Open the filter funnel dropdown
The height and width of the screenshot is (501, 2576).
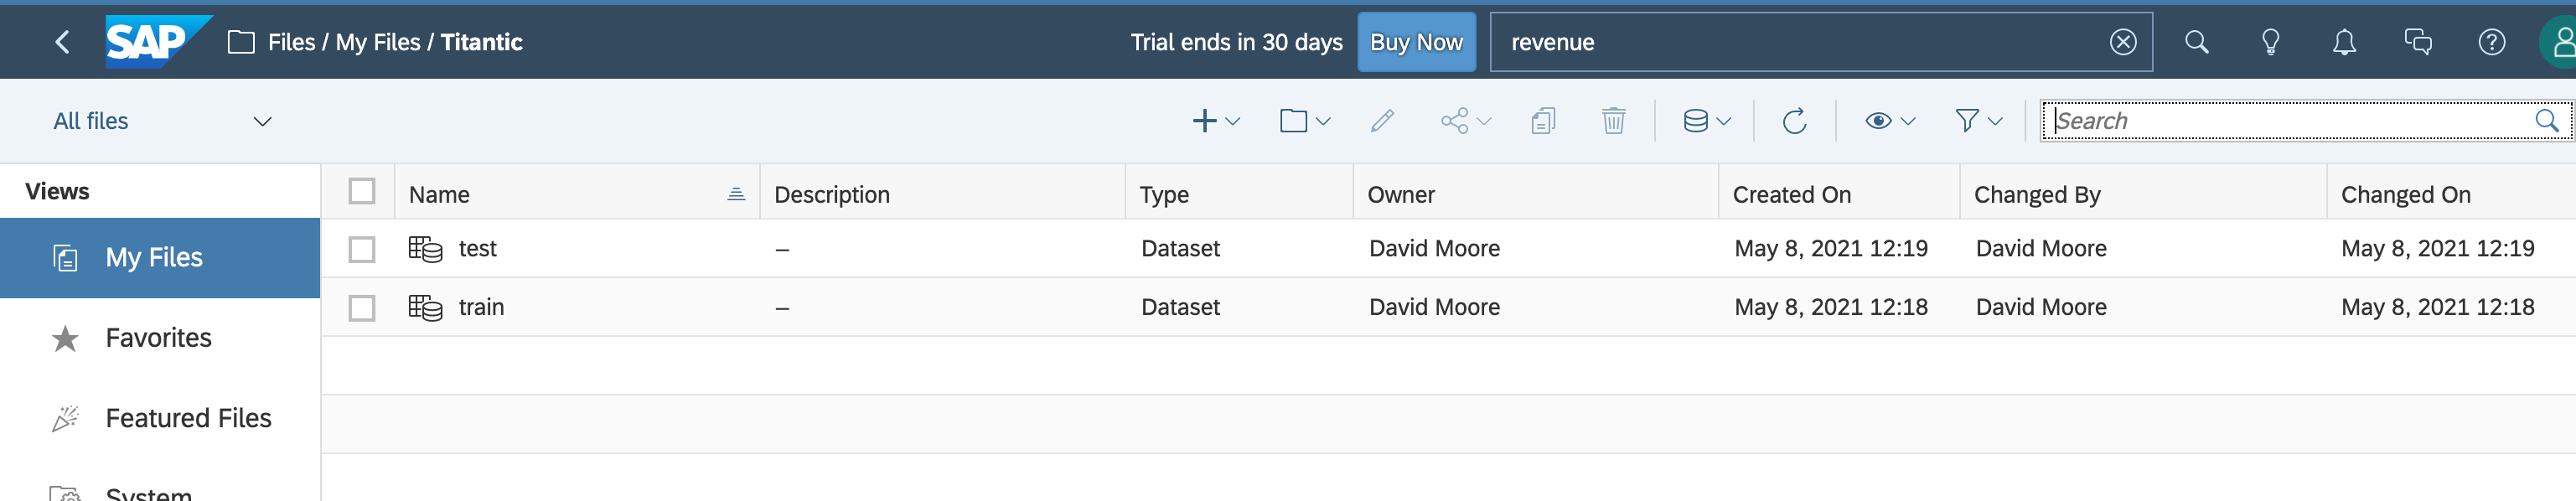(1977, 121)
